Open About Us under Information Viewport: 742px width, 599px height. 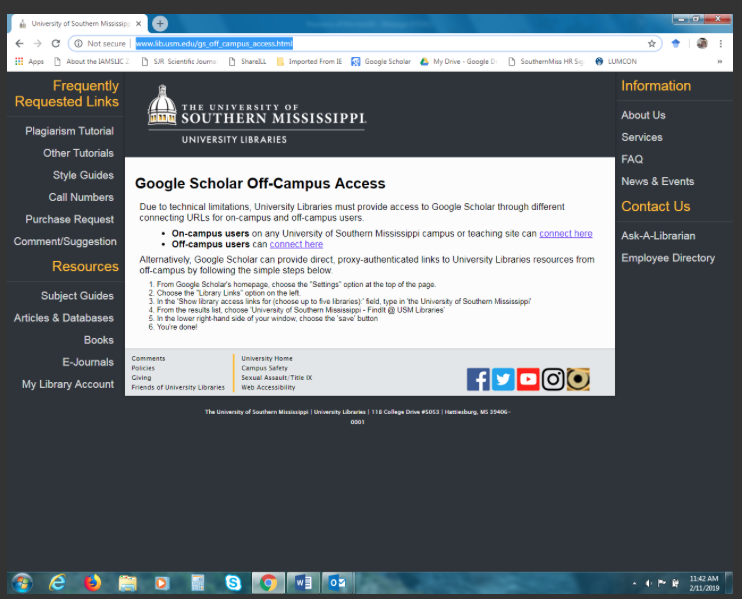[x=643, y=115]
